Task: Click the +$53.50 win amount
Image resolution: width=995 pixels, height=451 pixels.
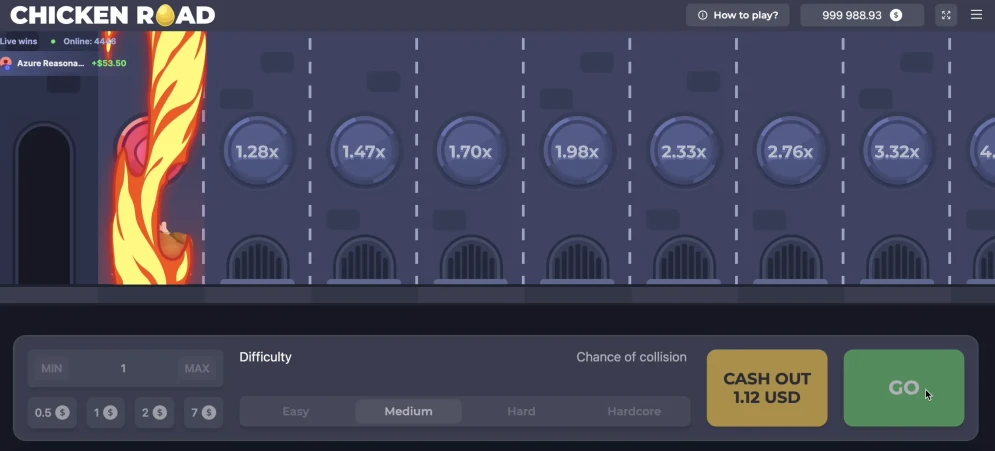Action: [x=109, y=63]
